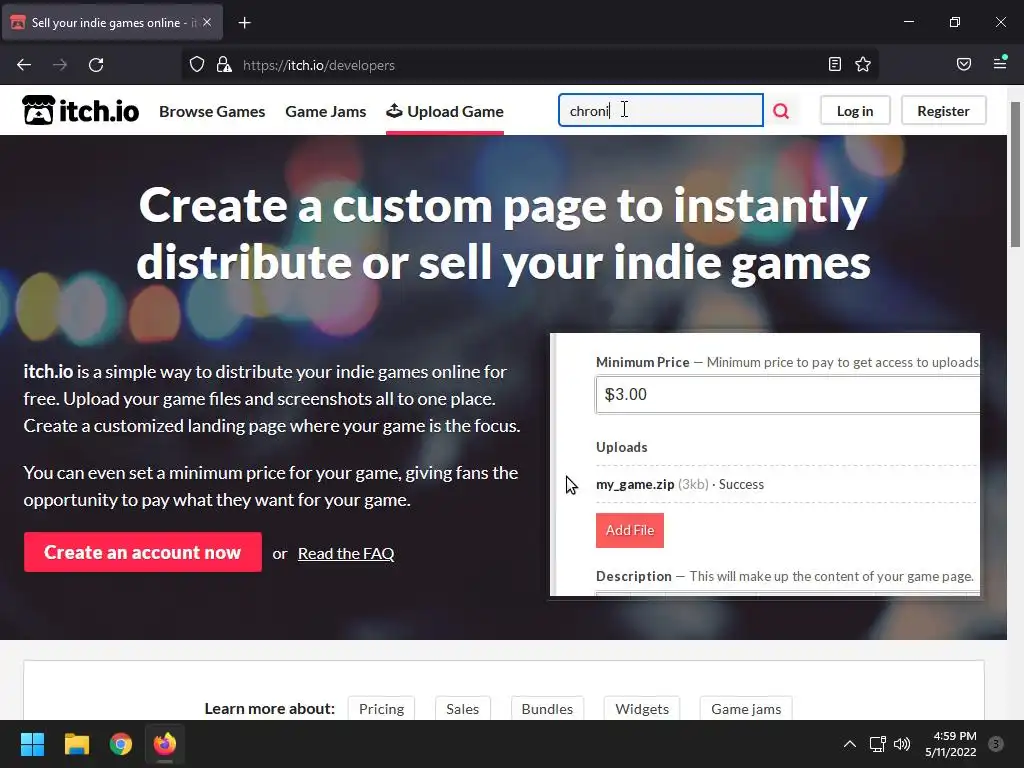Open the Bundles learn-more link
Viewport: 1024px width, 768px height.
547,709
